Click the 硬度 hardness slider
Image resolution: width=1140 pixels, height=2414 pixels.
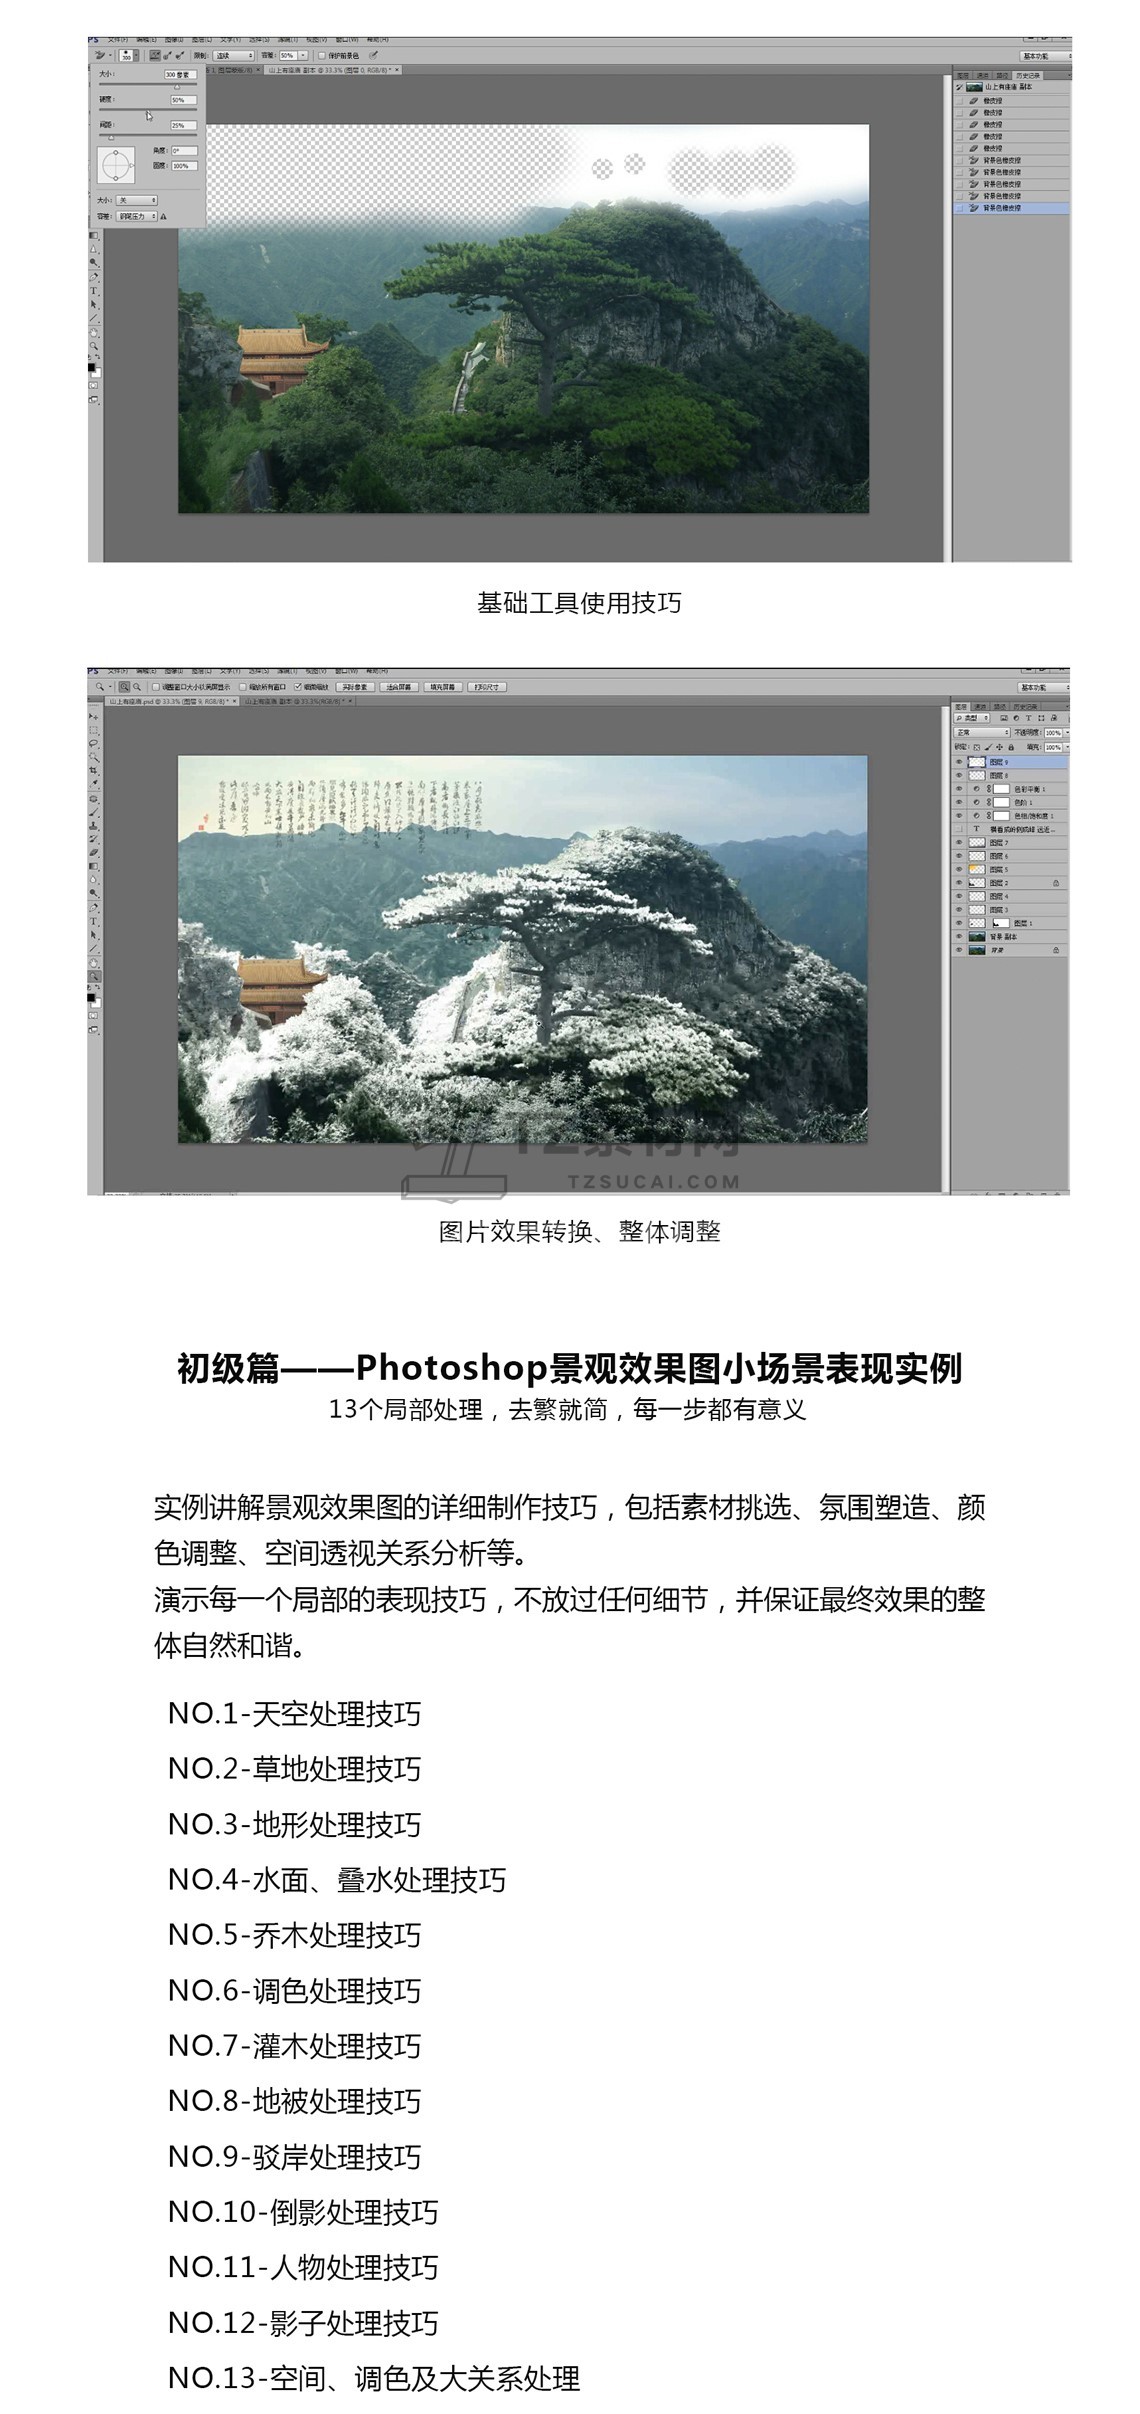[x=148, y=110]
